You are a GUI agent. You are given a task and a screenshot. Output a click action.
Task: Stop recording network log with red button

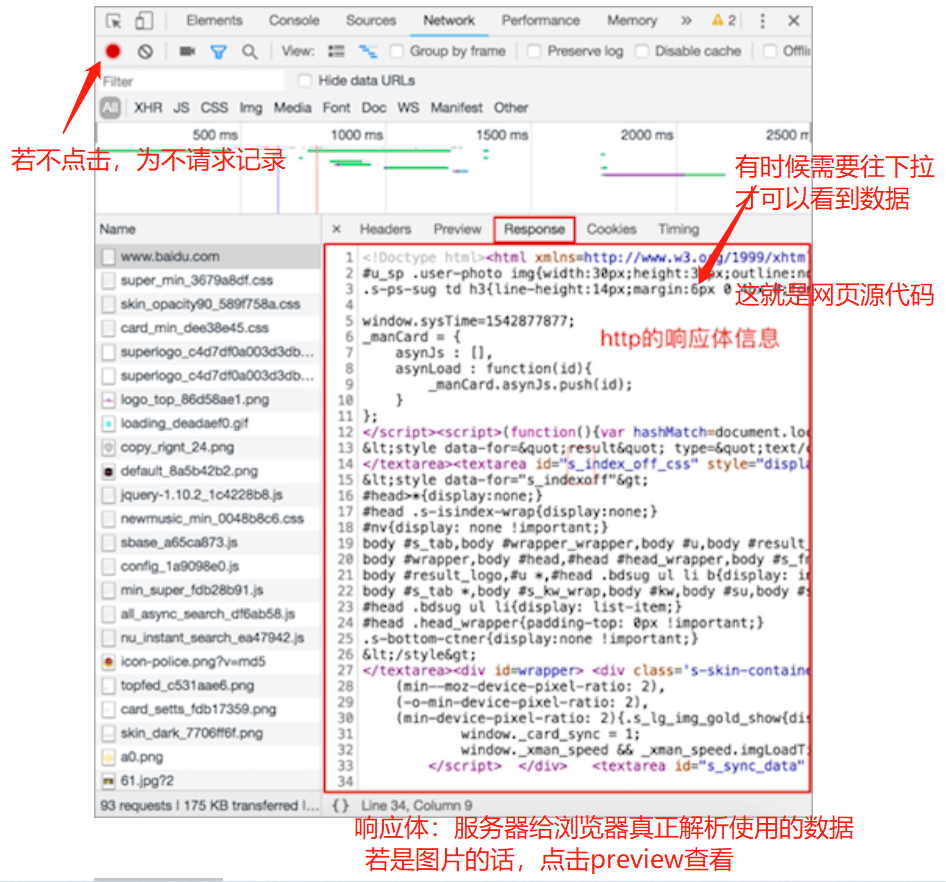pos(113,51)
